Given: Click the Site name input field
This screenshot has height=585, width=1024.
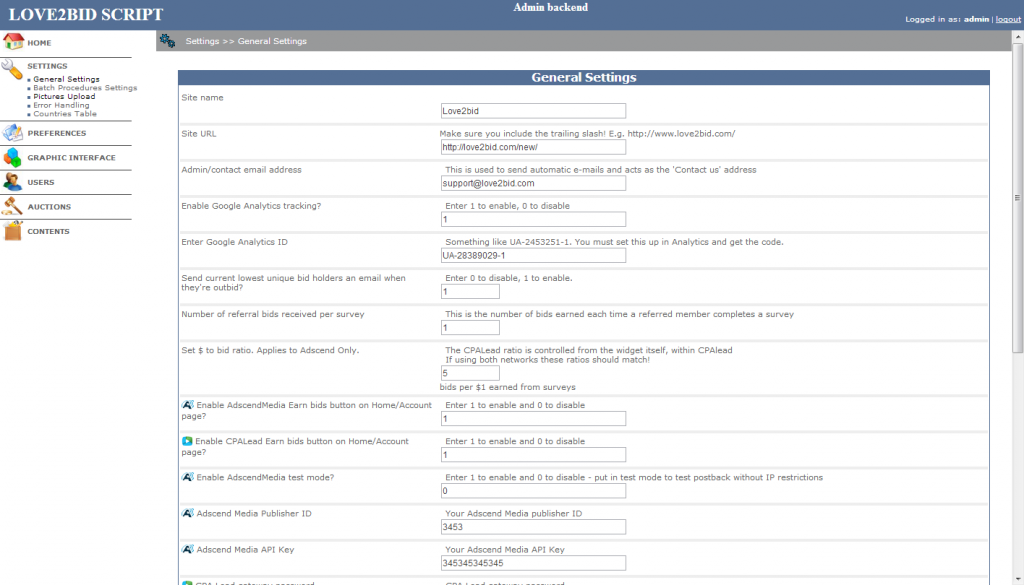Looking at the screenshot, I should (533, 111).
